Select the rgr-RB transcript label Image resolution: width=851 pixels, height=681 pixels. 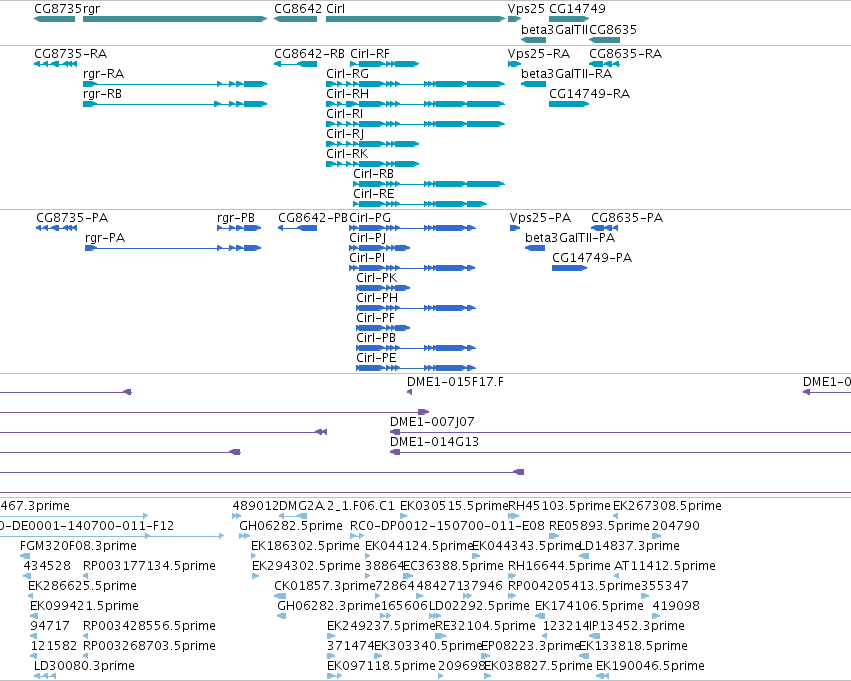click(103, 94)
